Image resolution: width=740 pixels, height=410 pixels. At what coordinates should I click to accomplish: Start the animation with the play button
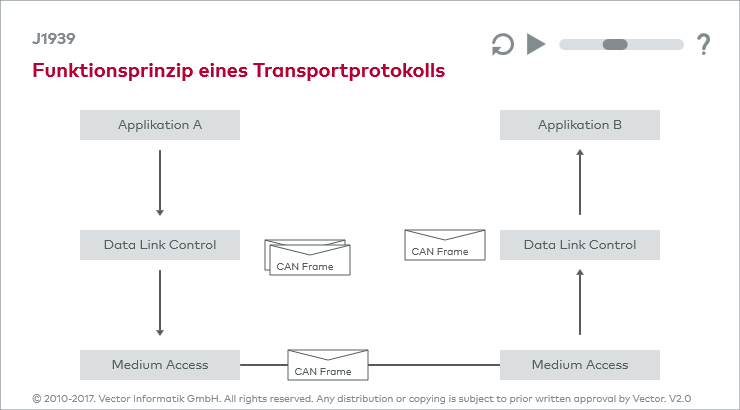point(536,44)
